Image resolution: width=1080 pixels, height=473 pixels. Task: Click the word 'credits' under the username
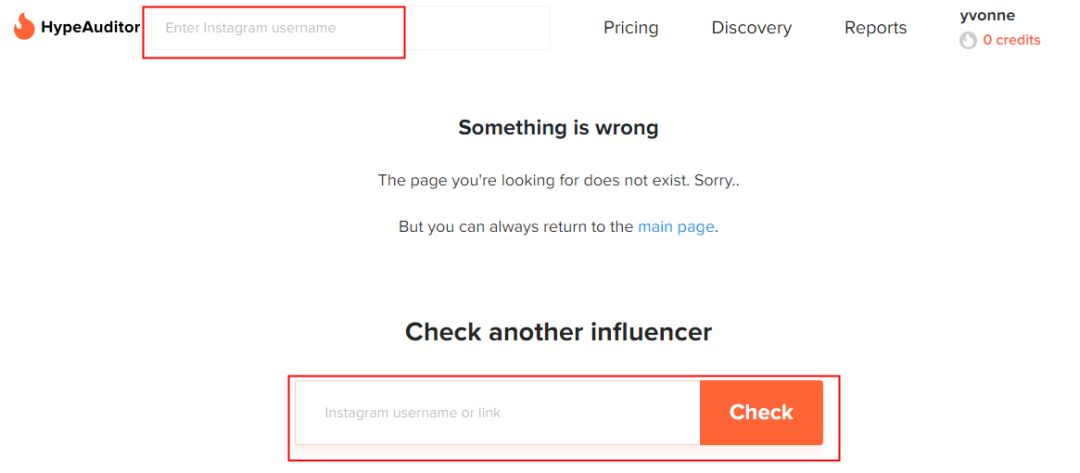[x=1018, y=40]
